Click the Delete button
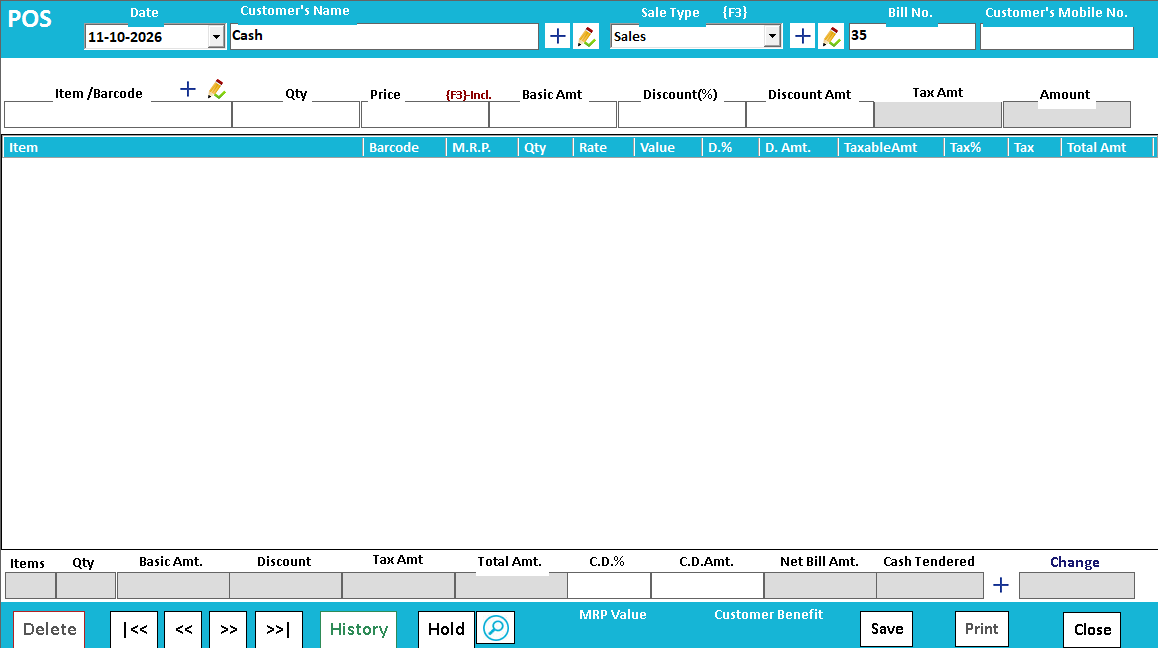 [x=49, y=629]
